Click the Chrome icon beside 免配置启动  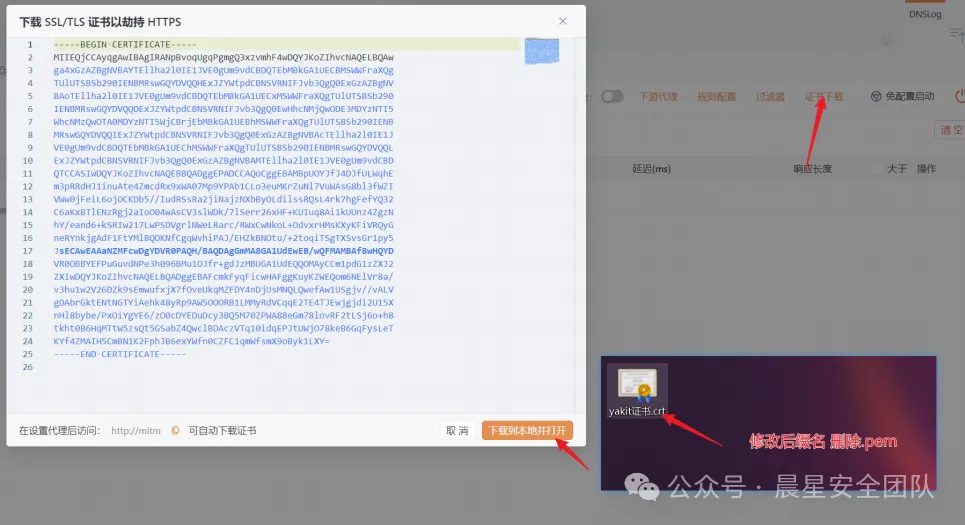[x=876, y=97]
